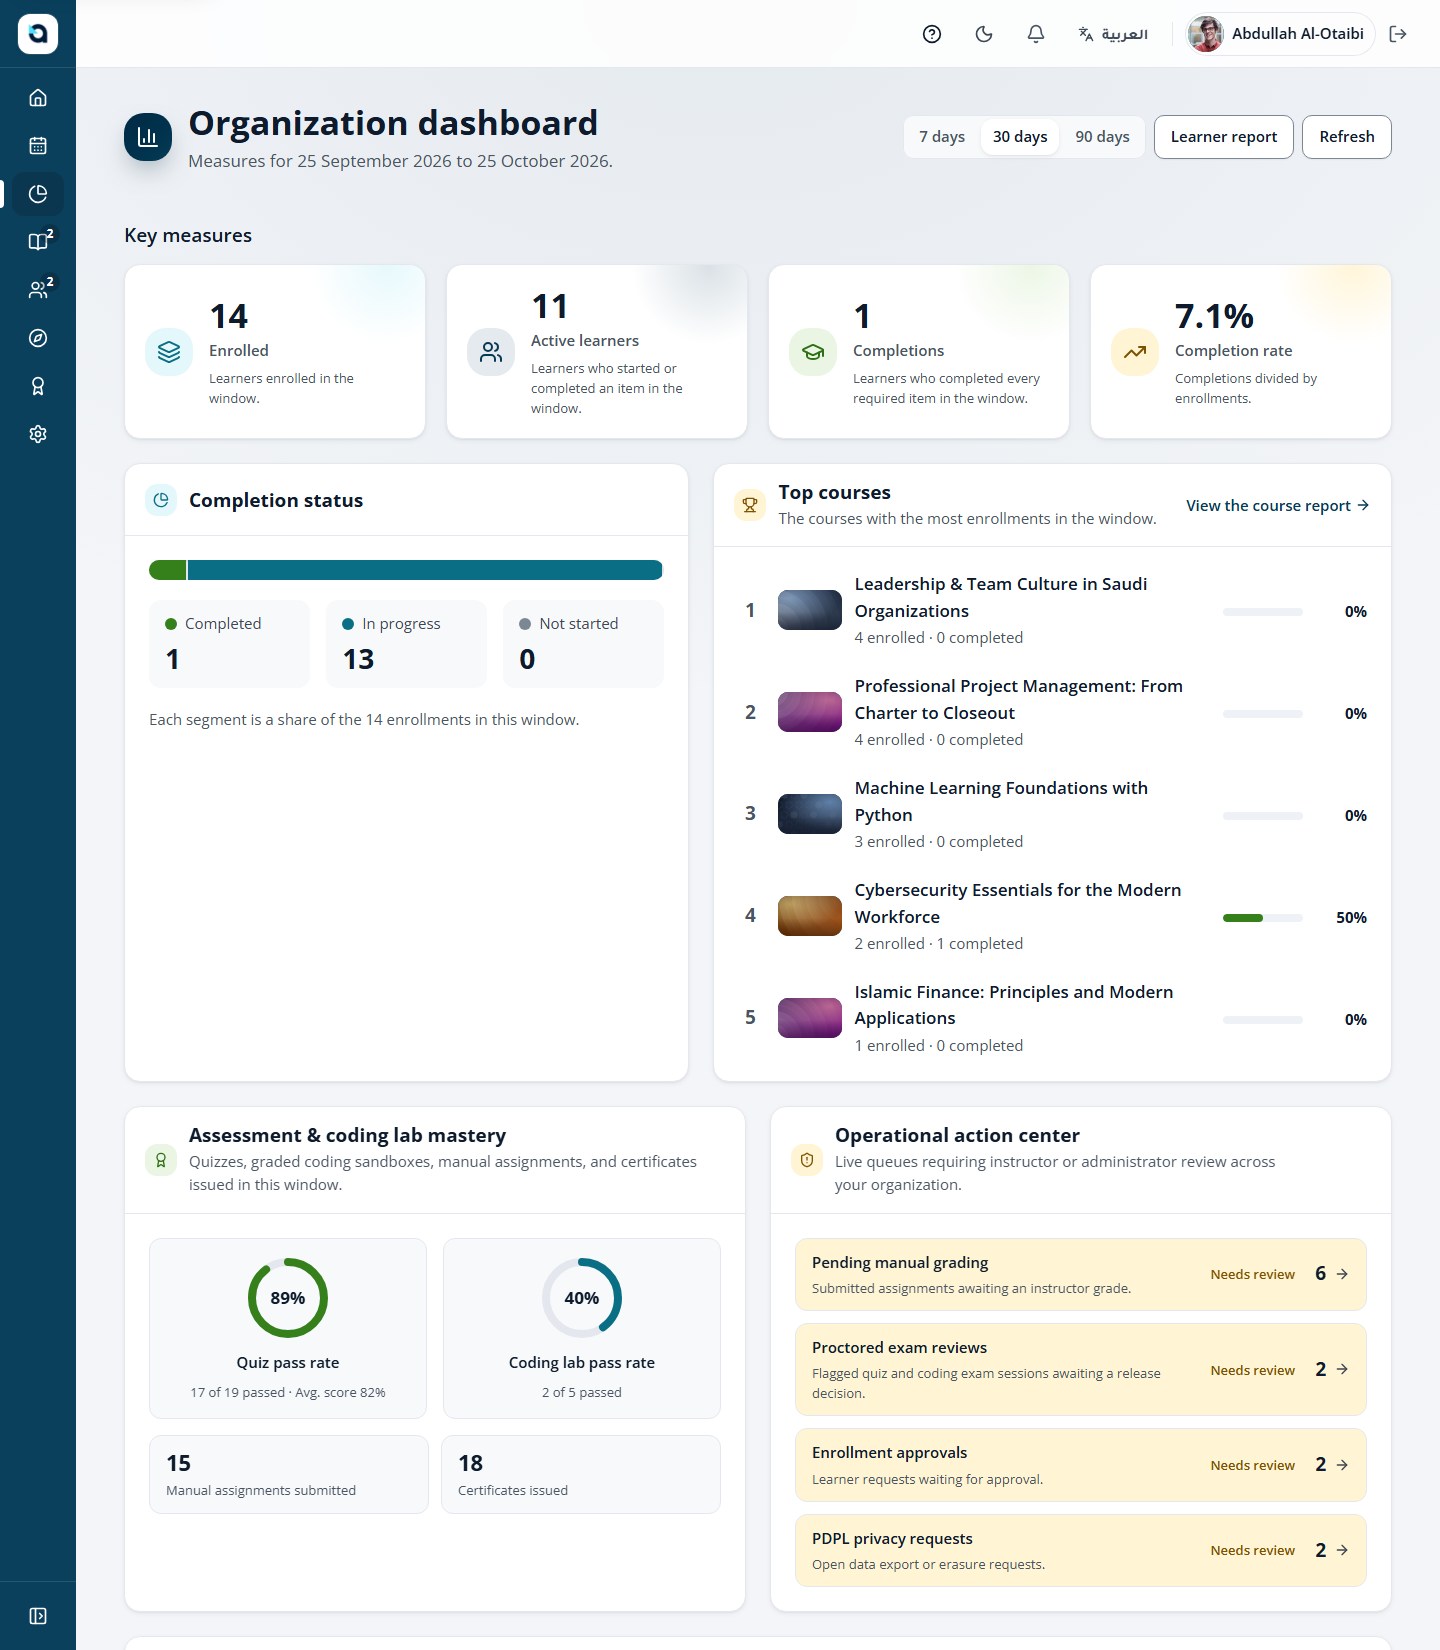Open the learners people icon in sidebar
The image size is (1440, 1650).
coord(38,290)
